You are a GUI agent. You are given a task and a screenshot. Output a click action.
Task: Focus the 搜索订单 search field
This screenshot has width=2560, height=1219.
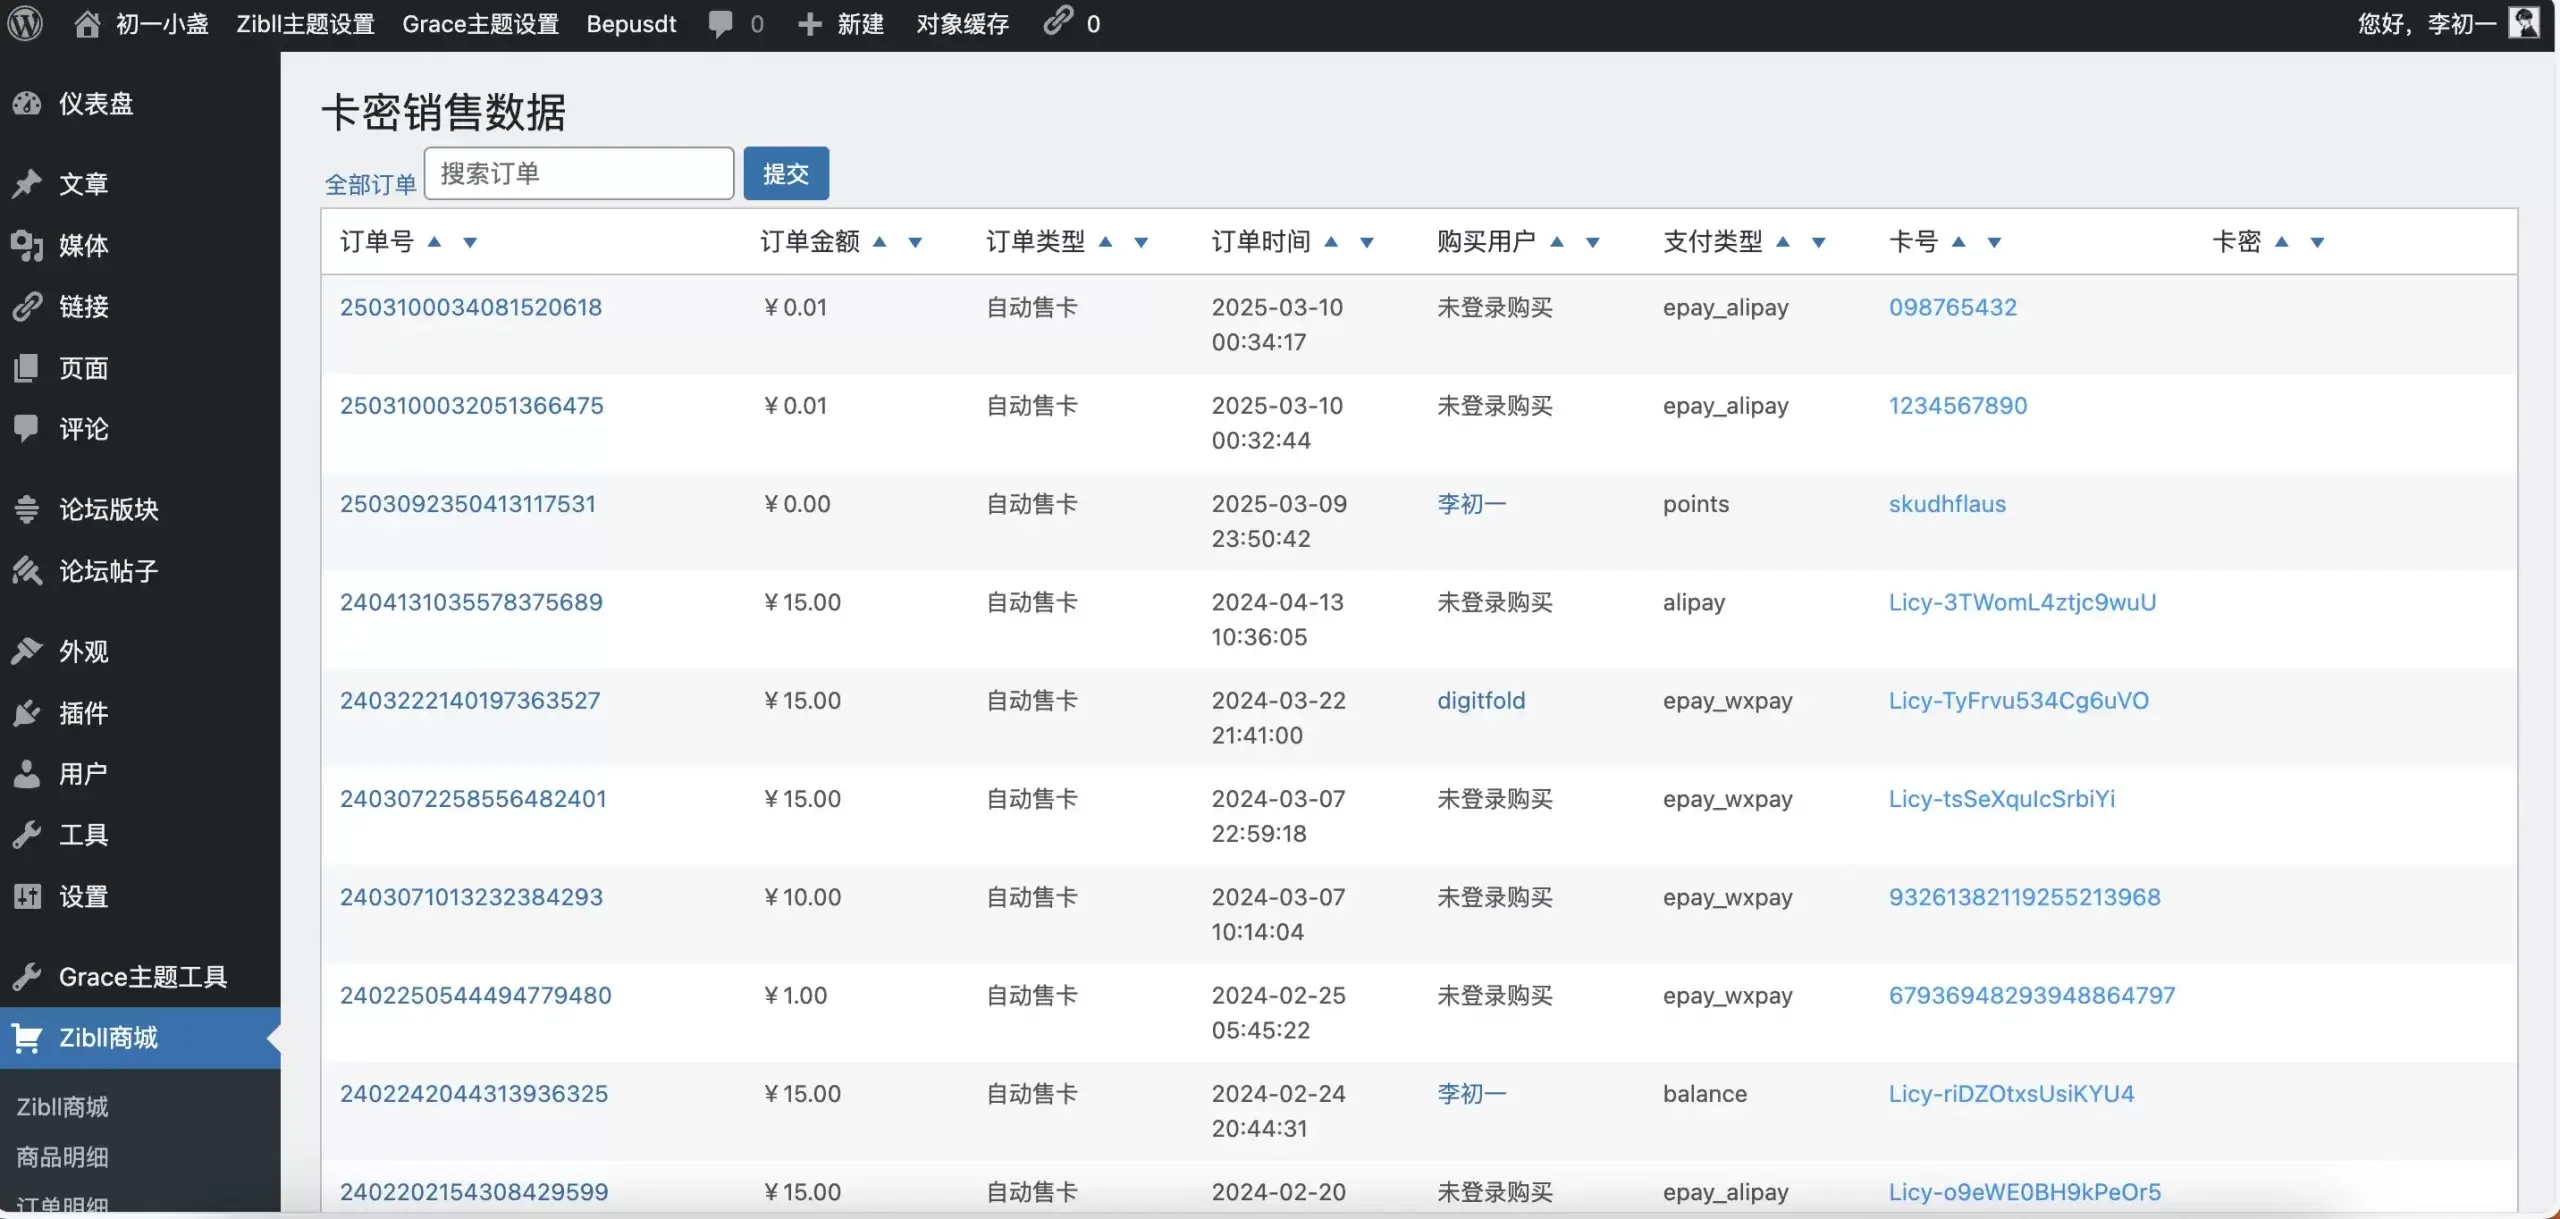[579, 173]
